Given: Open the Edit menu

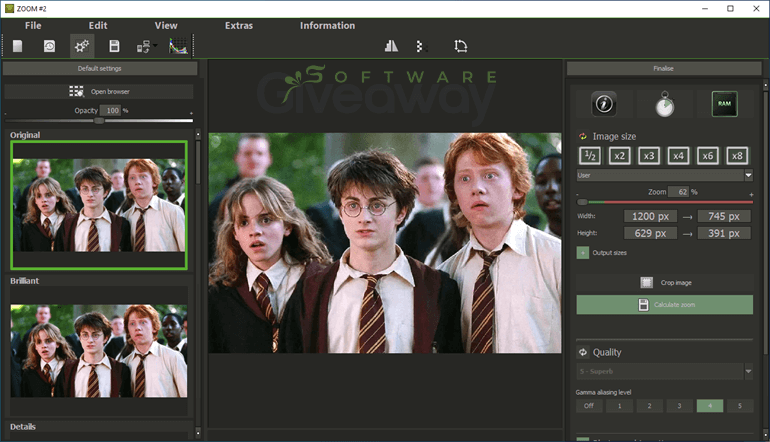Looking at the screenshot, I should [98, 26].
